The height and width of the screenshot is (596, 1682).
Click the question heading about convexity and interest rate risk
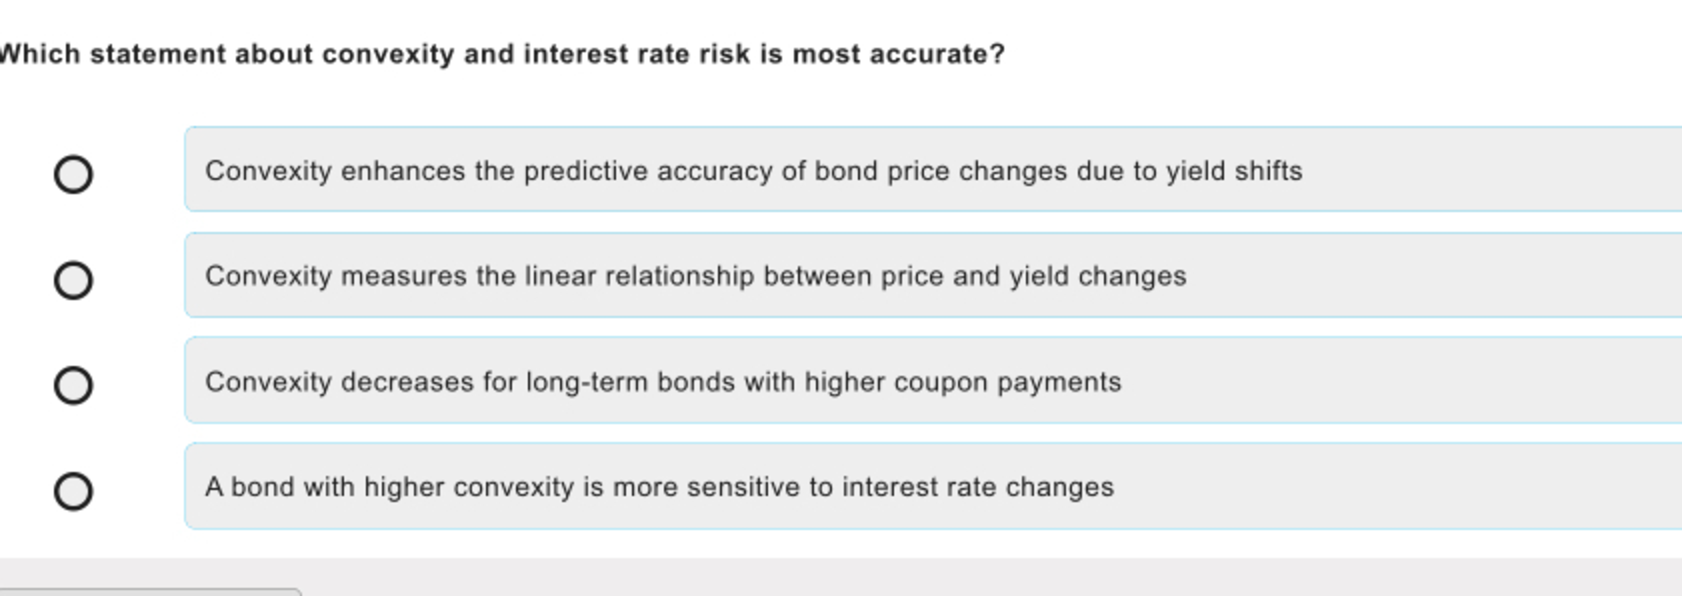[502, 54]
